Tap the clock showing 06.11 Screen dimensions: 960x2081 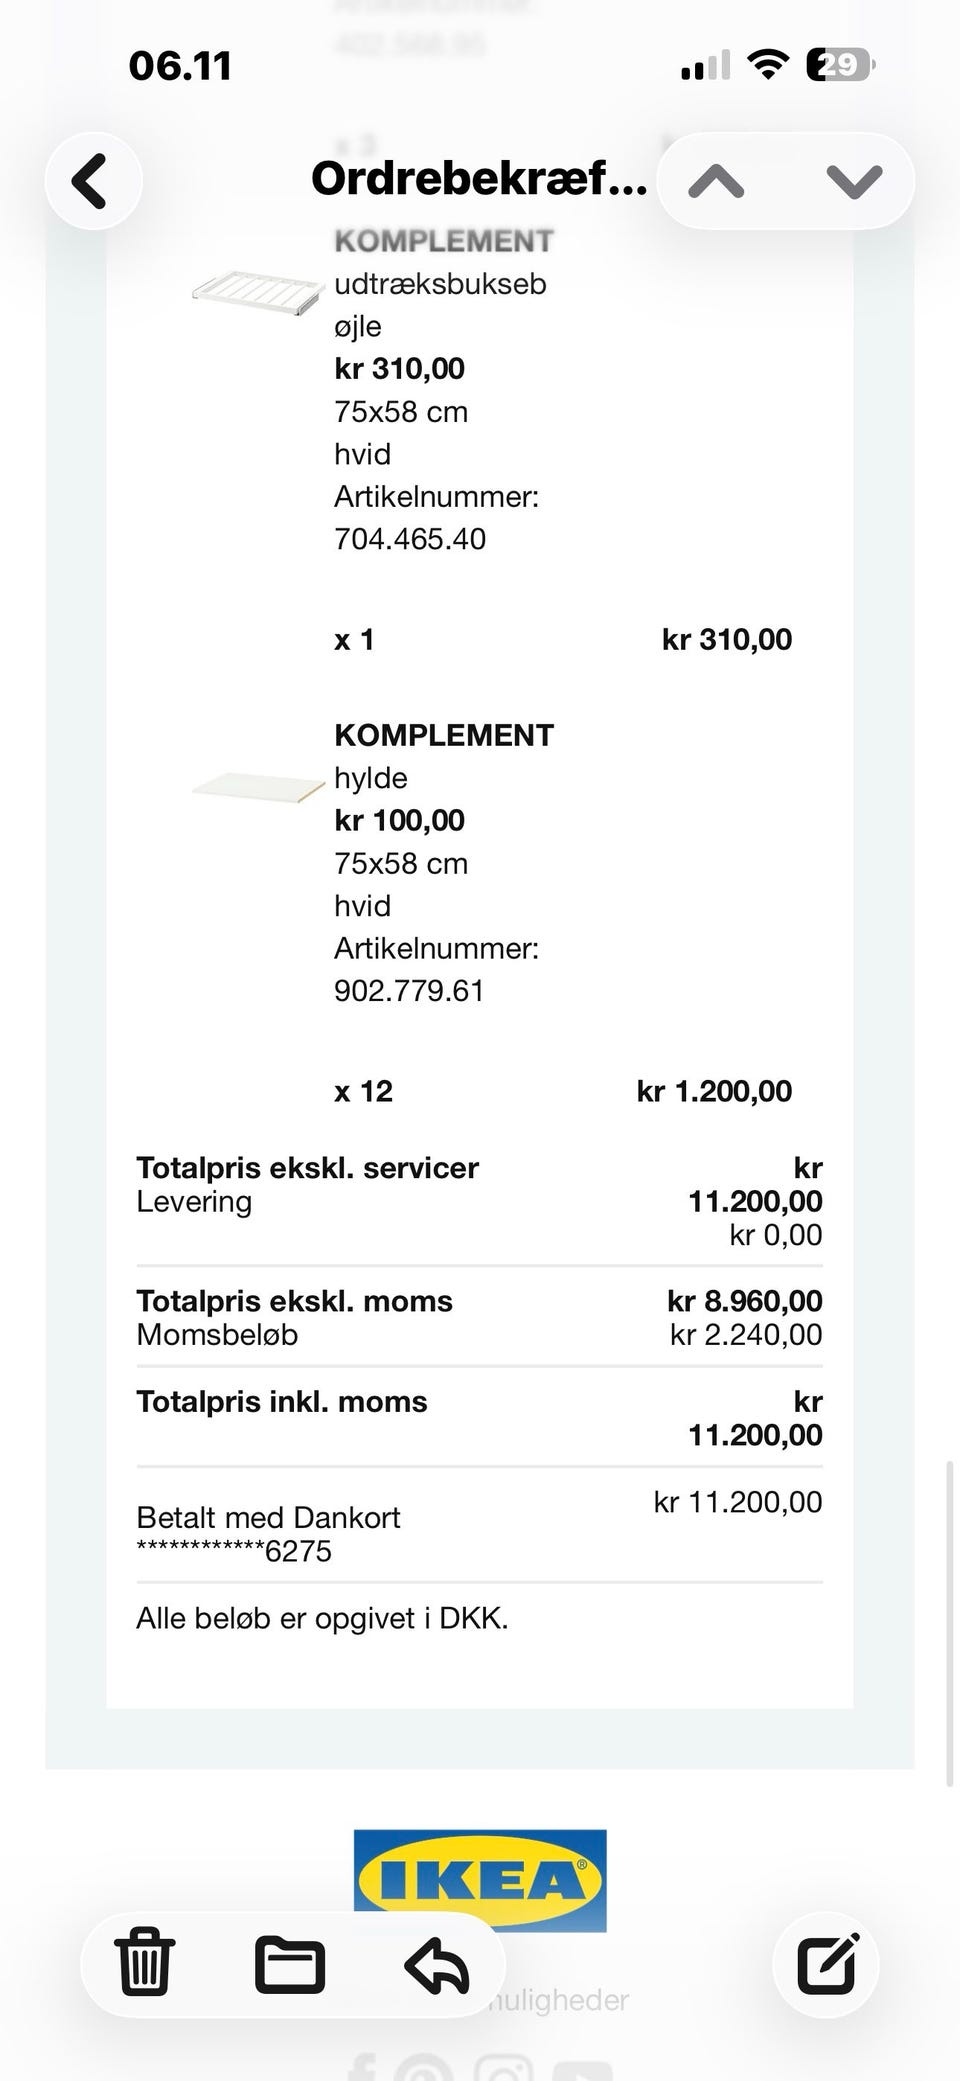[180, 66]
